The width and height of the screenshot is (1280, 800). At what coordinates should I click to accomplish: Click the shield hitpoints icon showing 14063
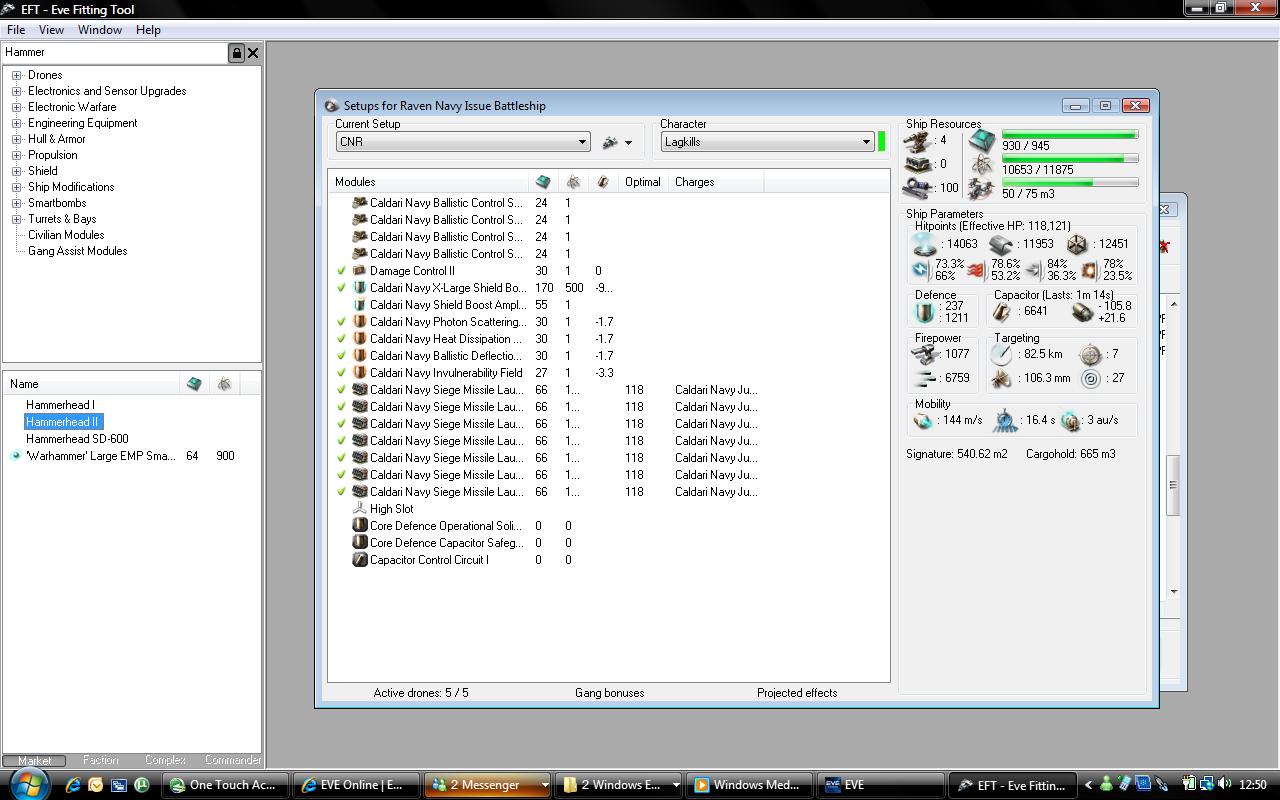[927, 244]
